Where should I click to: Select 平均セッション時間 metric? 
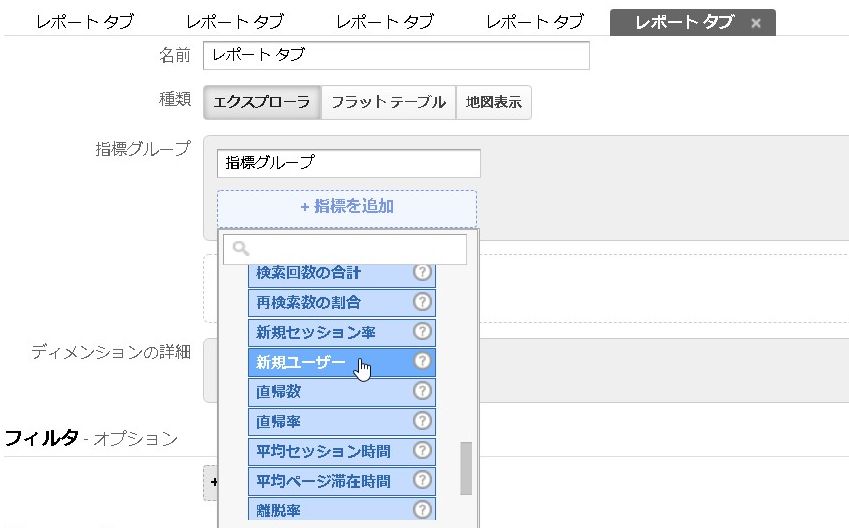tap(323, 451)
